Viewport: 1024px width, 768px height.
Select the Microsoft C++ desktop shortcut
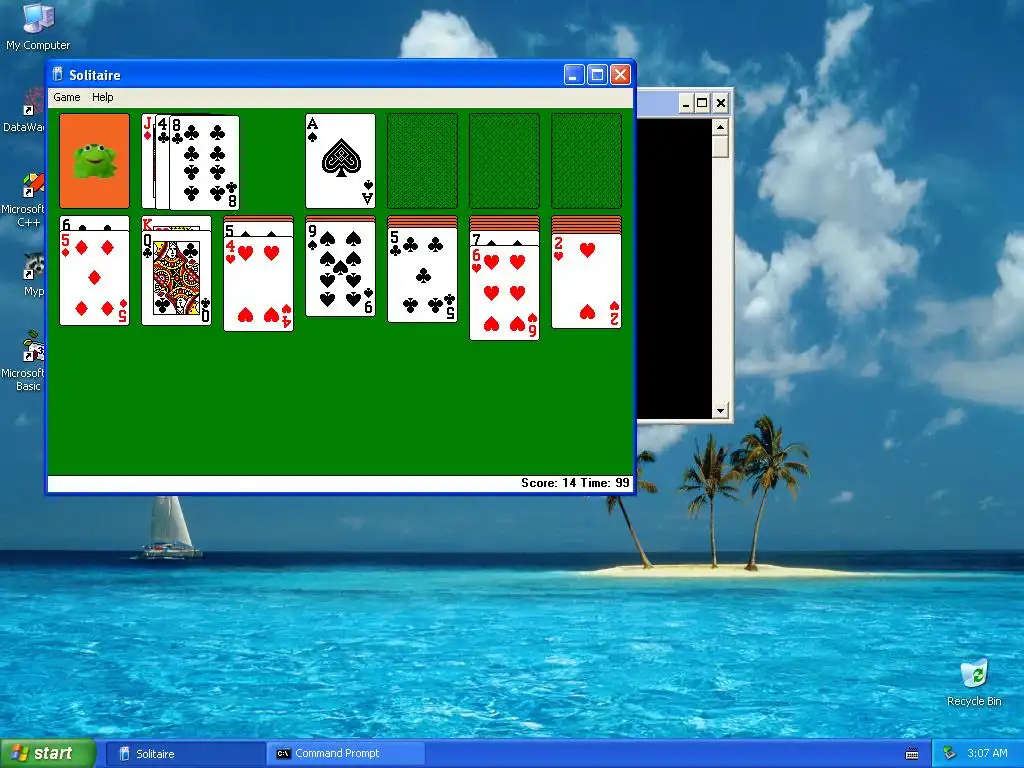click(24, 200)
